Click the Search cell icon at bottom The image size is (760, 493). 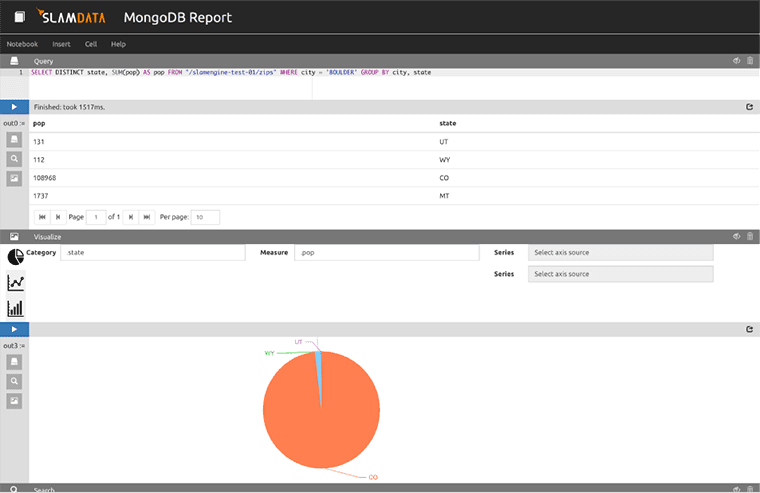(x=14, y=489)
